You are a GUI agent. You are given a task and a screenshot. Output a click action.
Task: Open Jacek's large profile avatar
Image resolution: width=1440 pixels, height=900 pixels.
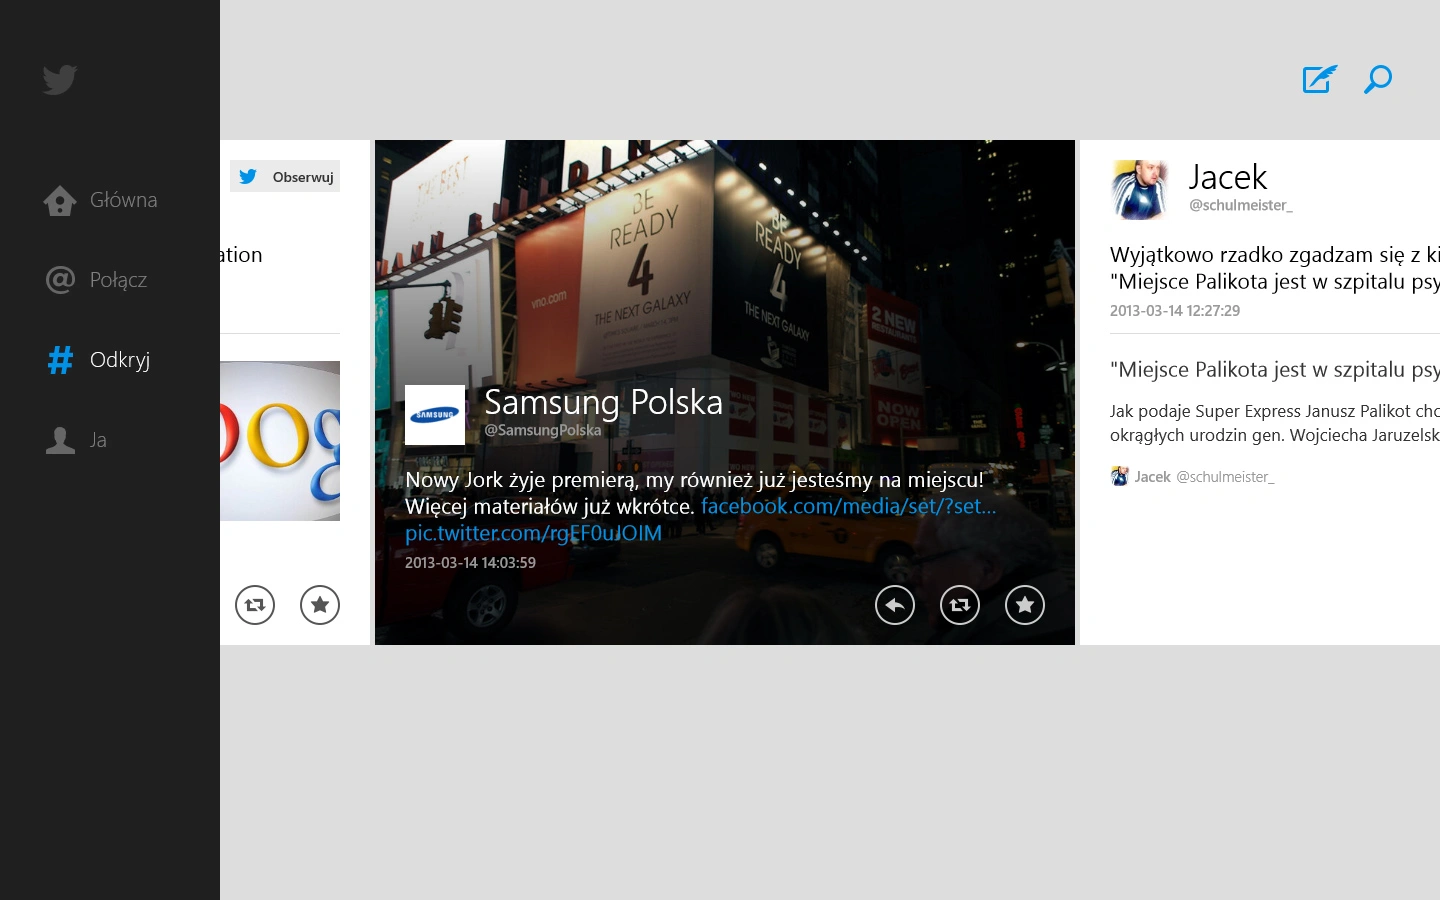[1140, 190]
